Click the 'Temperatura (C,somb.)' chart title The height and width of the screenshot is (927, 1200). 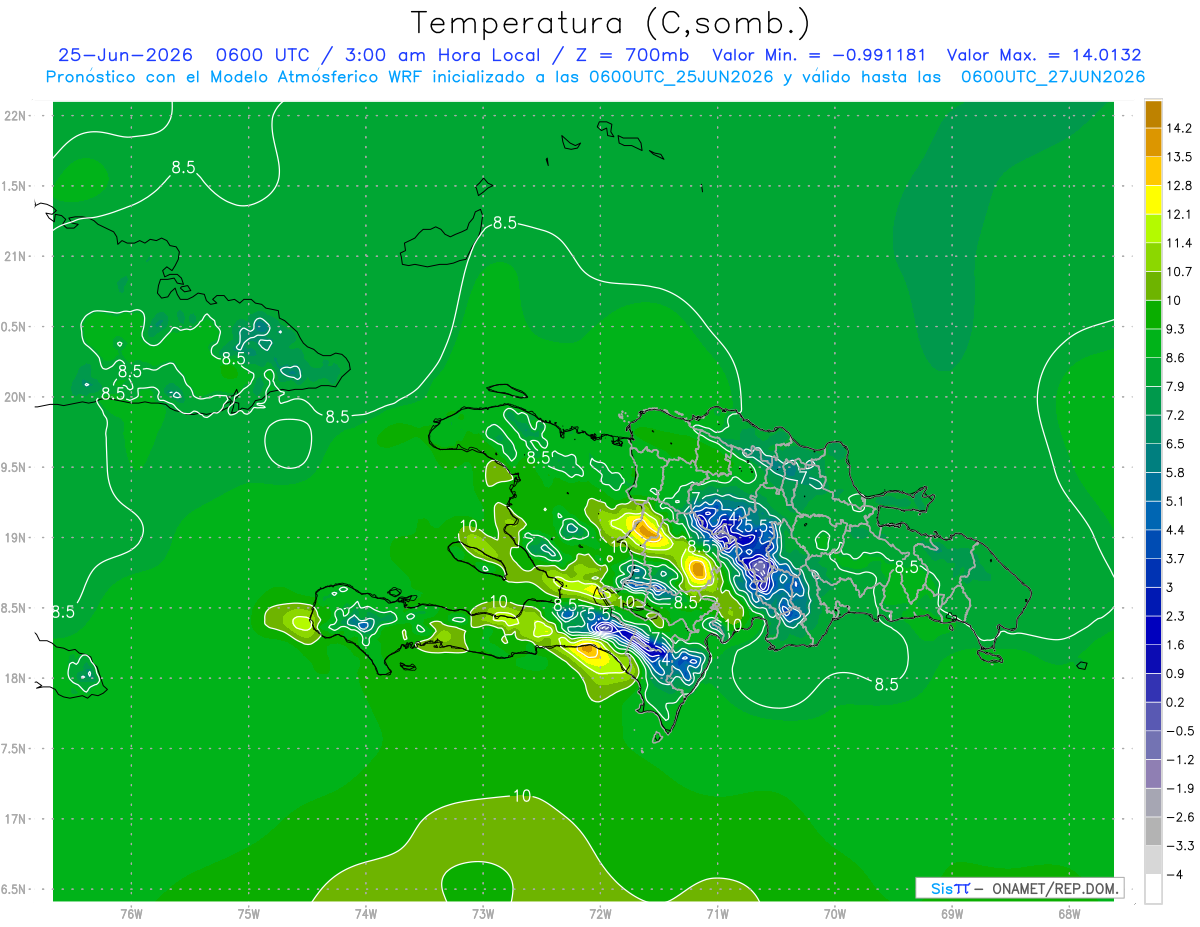610,23
